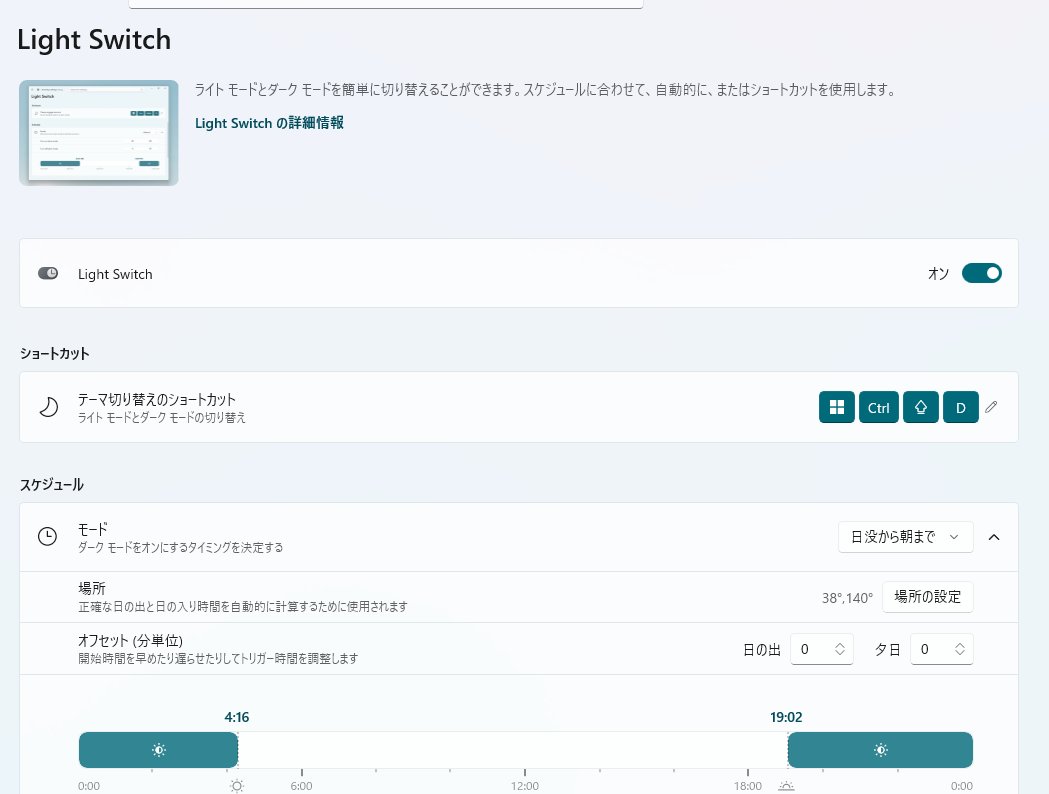
Task: Click the オン state label
Action: tap(939, 274)
